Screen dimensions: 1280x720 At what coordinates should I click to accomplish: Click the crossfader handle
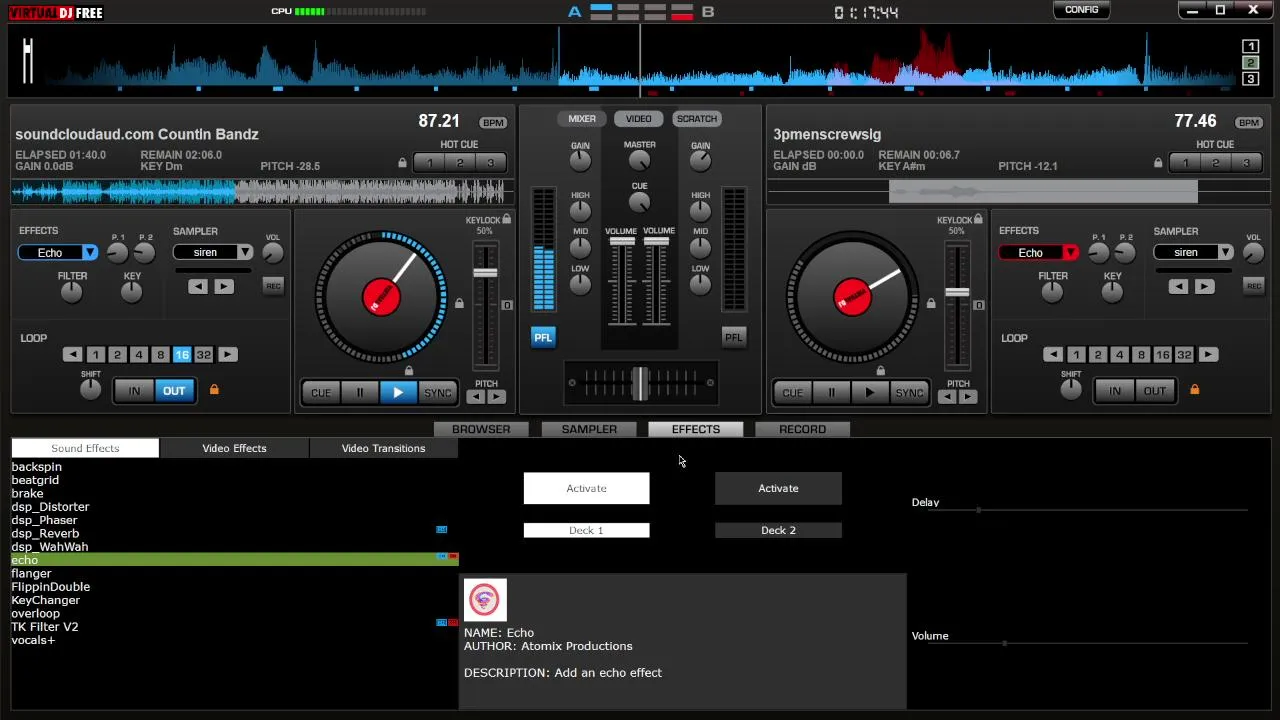click(639, 383)
